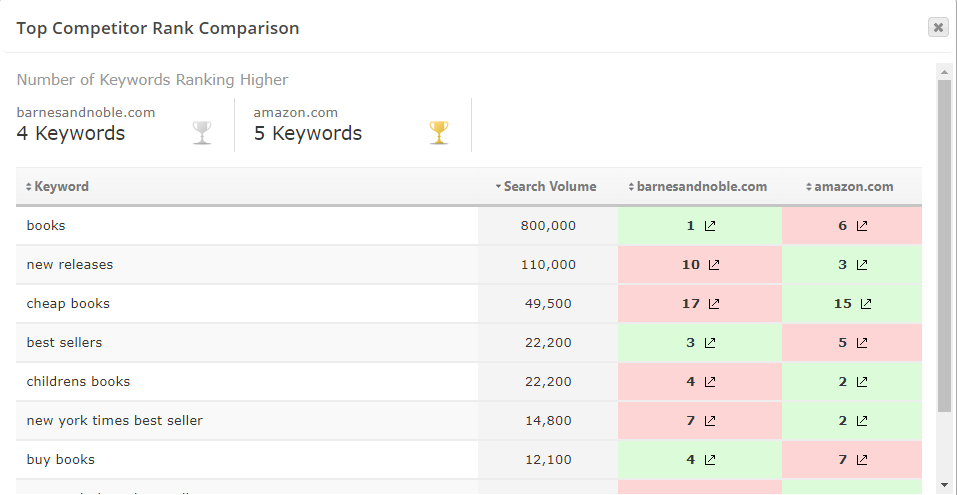Image resolution: width=957 pixels, height=495 pixels.
Task: Sort table by Keyword column
Action: 62,187
